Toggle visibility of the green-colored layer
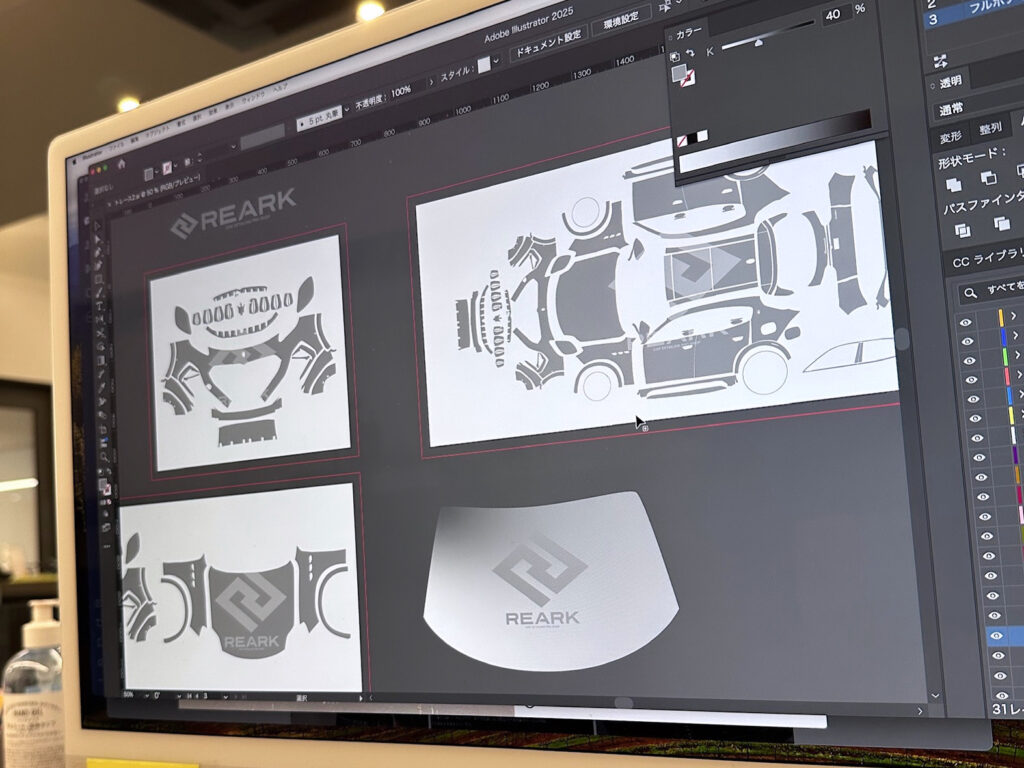The width and height of the screenshot is (1024, 768). [968, 358]
